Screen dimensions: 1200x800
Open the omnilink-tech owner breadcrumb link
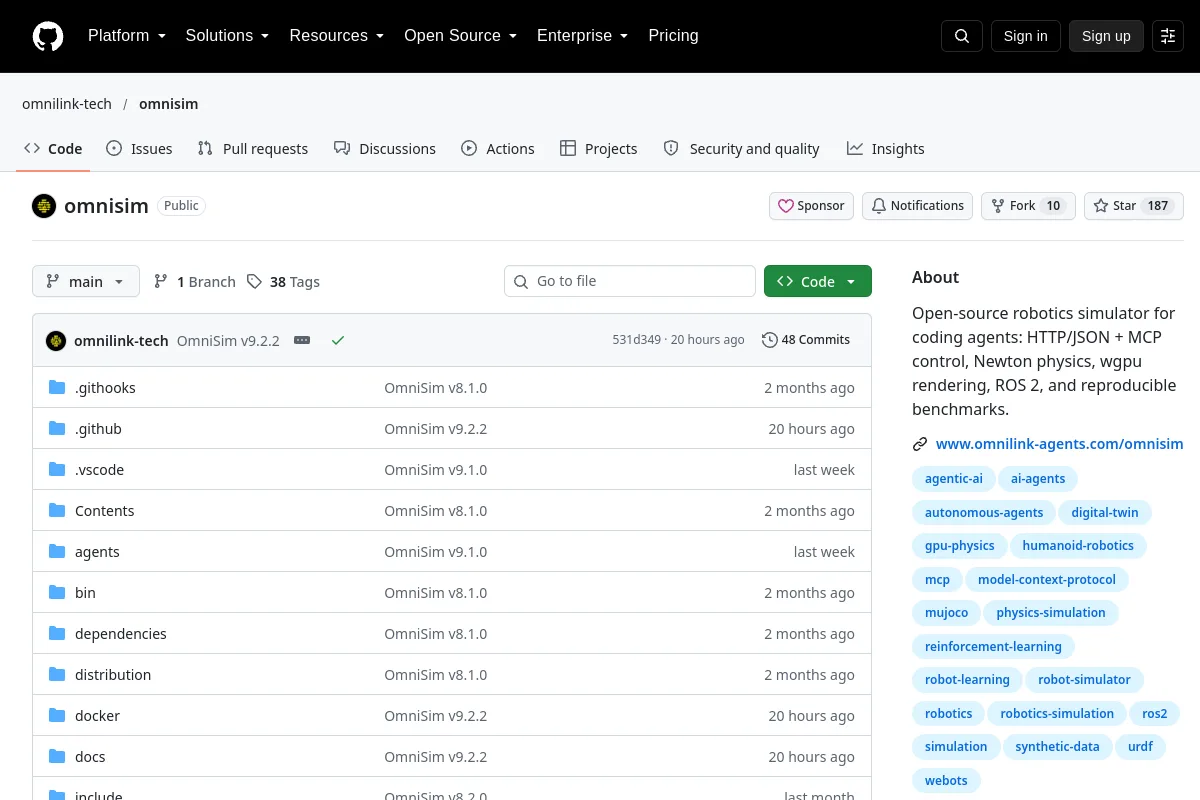(x=67, y=104)
